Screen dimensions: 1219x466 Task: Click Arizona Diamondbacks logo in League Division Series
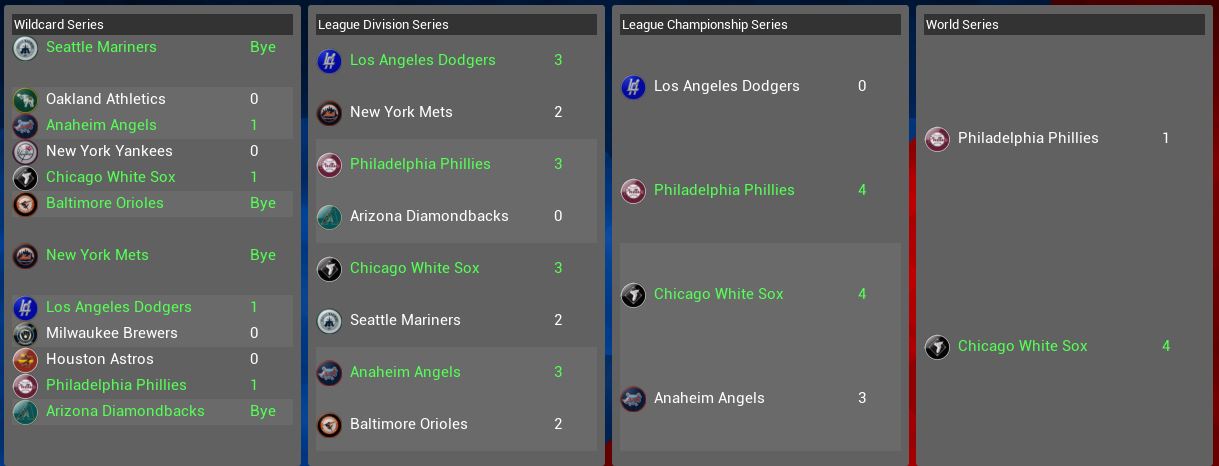[x=329, y=216]
